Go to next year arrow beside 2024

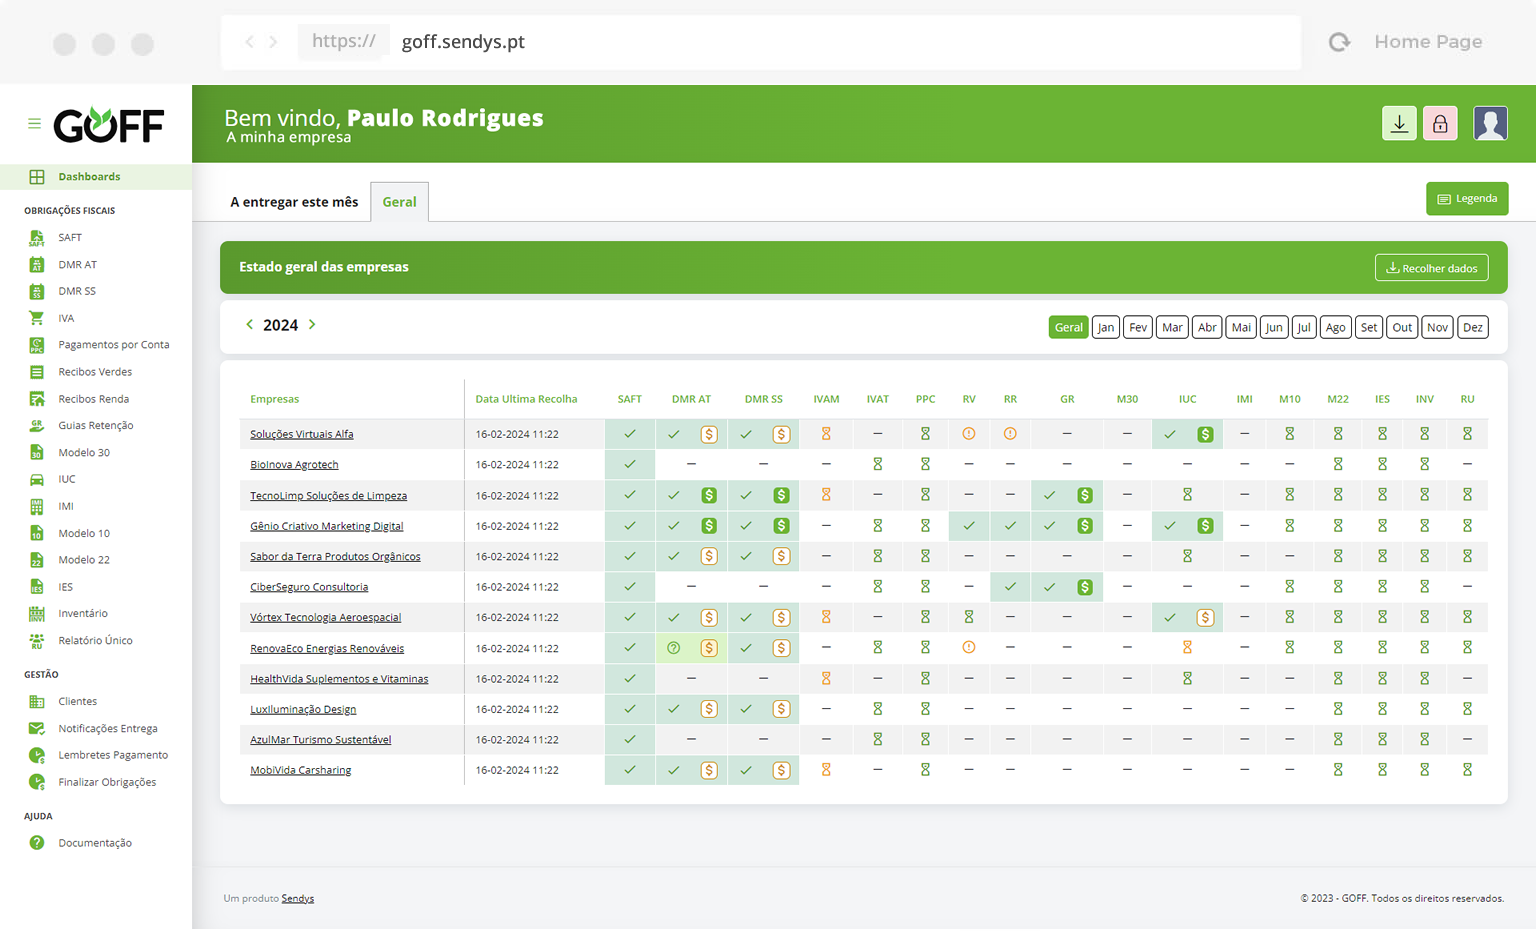(312, 325)
